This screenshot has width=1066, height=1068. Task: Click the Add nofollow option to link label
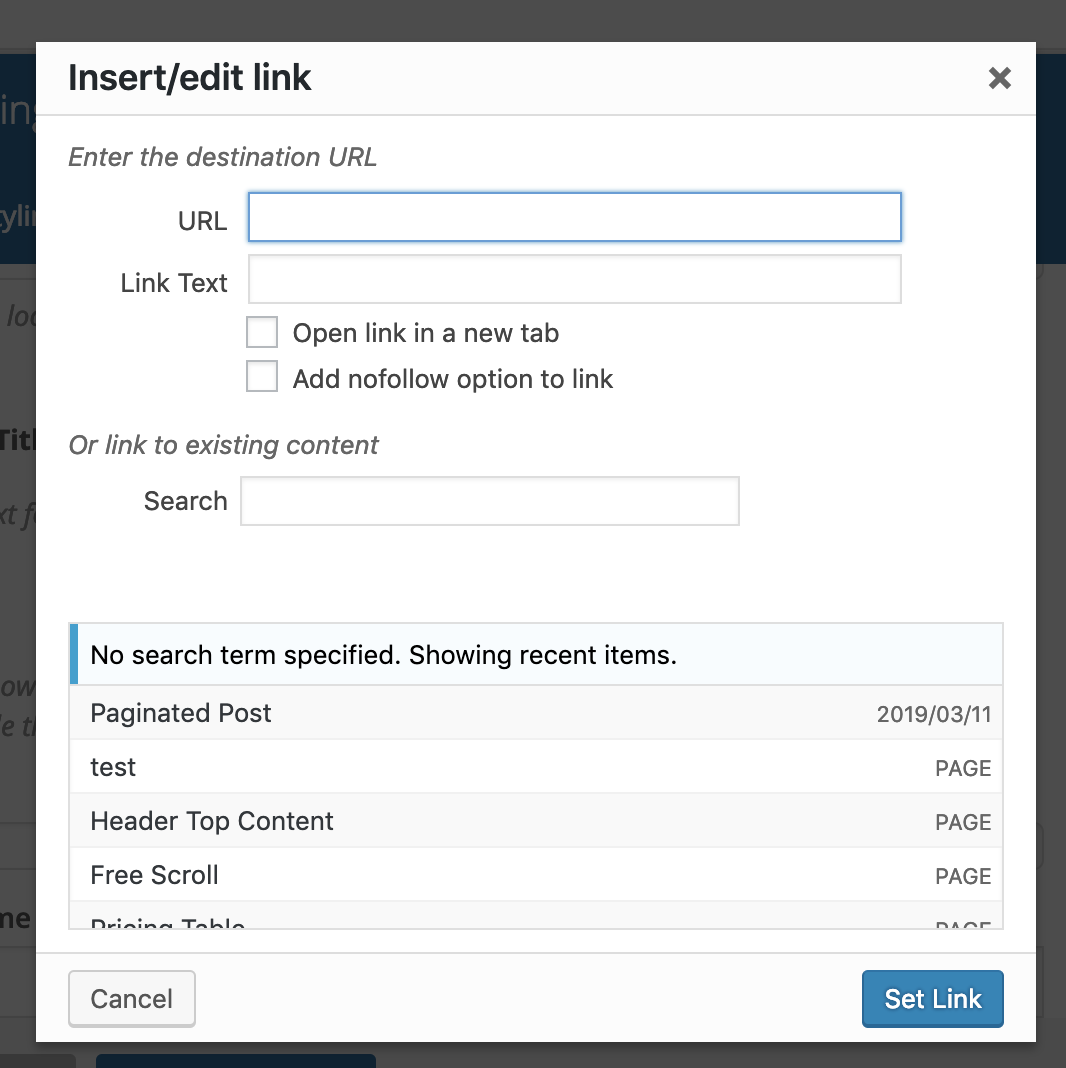click(x=452, y=379)
